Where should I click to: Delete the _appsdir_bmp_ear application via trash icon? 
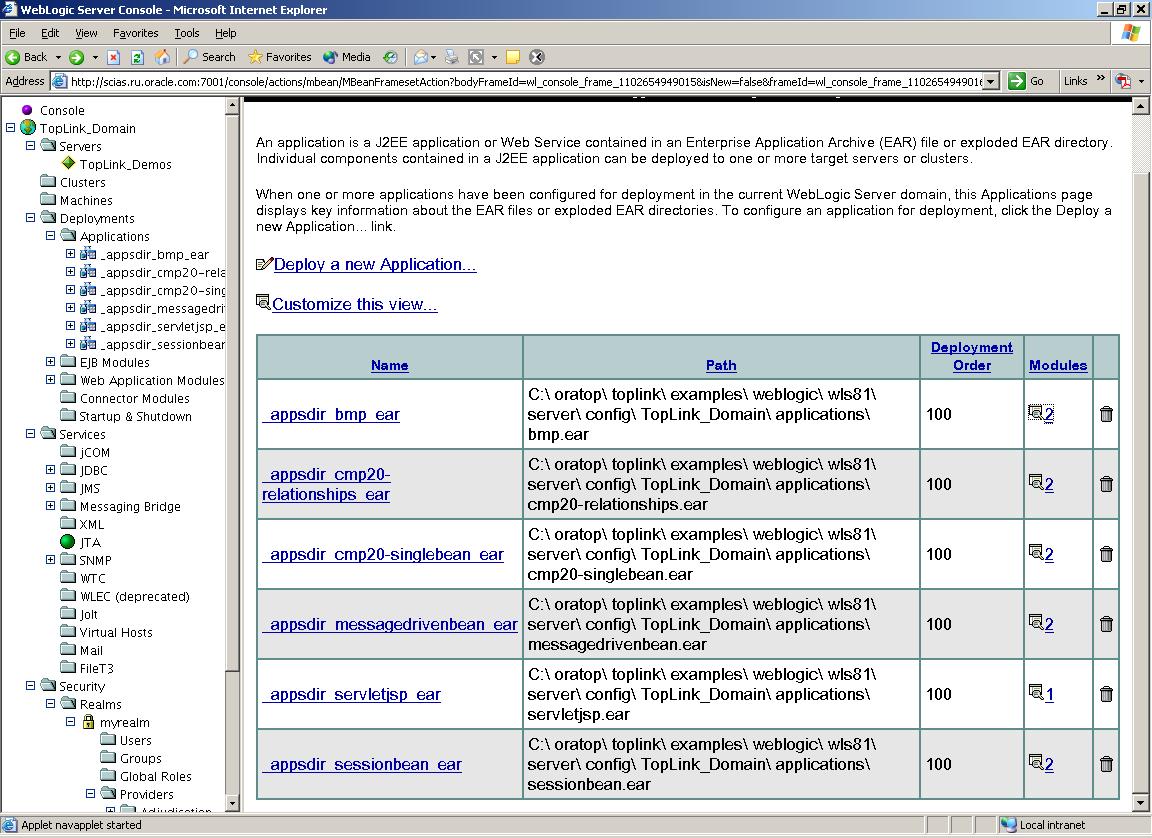click(x=1106, y=414)
